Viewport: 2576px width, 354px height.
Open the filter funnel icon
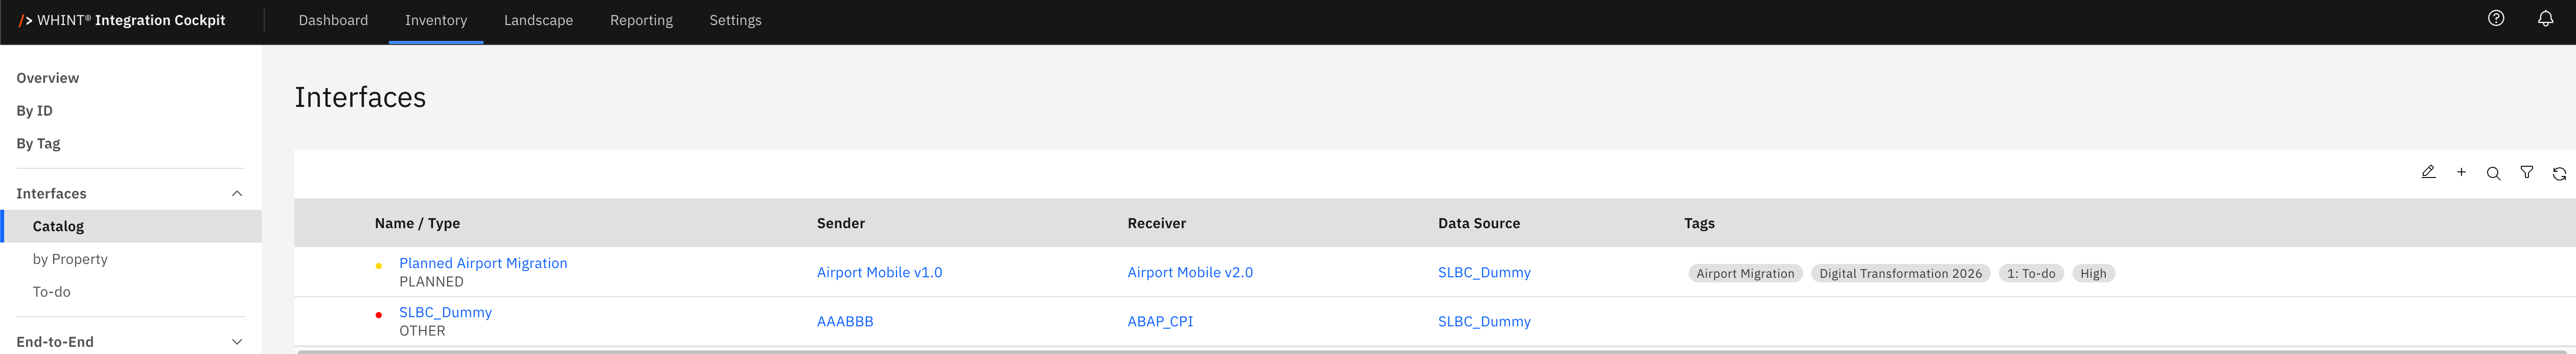(x=2527, y=172)
